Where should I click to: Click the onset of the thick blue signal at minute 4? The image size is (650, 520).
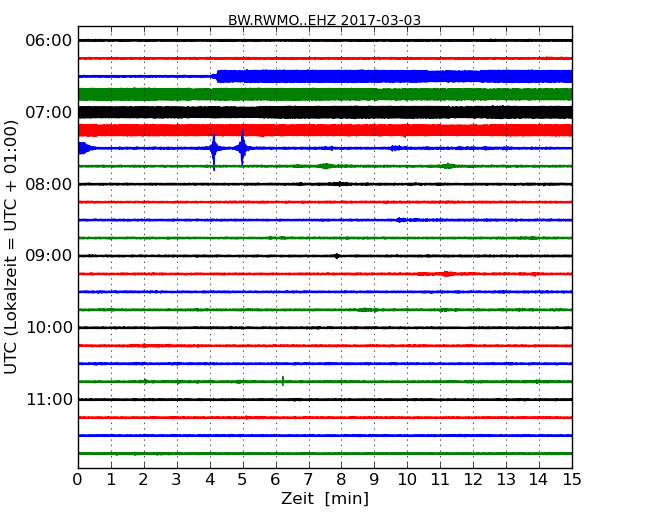pyautogui.click(x=216, y=76)
